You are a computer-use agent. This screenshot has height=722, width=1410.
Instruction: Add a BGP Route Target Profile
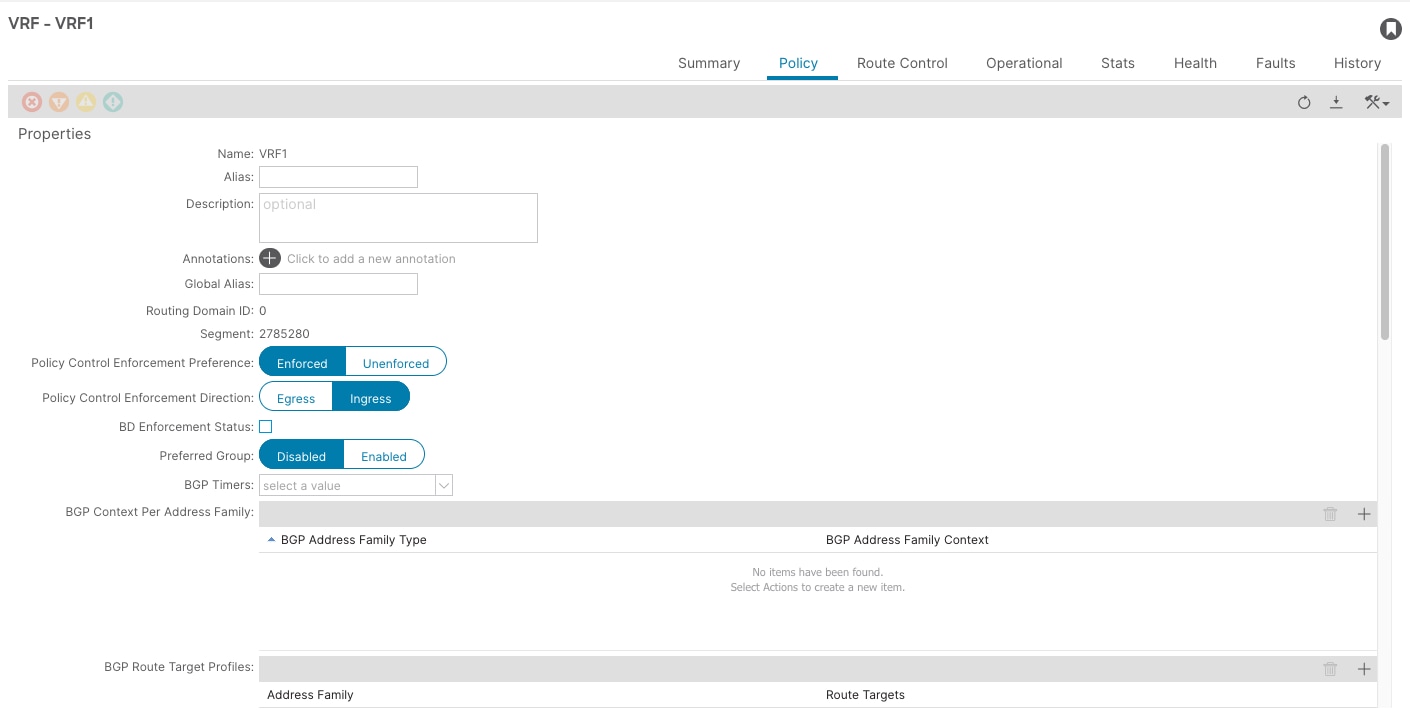(x=1364, y=669)
